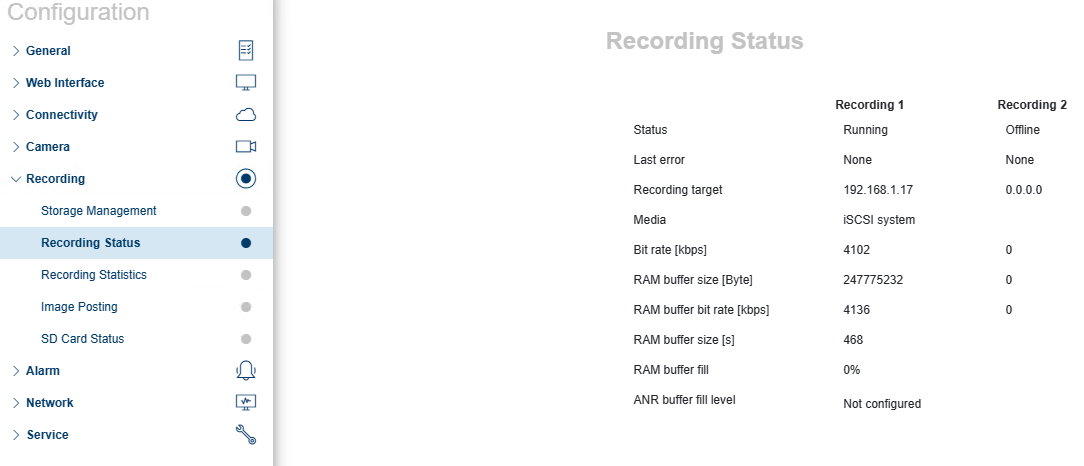This screenshot has height=466, width=1084.
Task: Expand the General section chevron
Action: [x=16, y=51]
